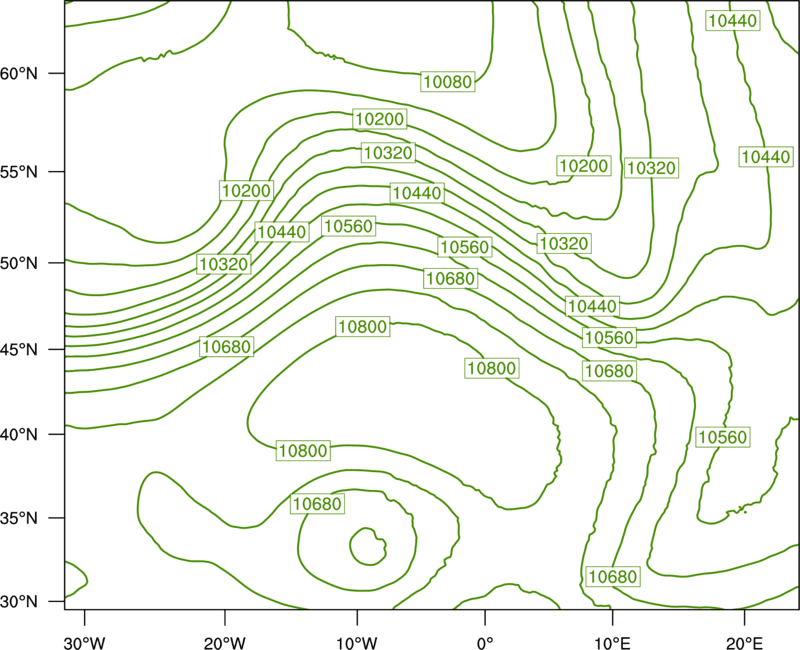800x650 pixels.
Task: Click the 10800 label nearest 0° longitude
Action: coord(492,368)
